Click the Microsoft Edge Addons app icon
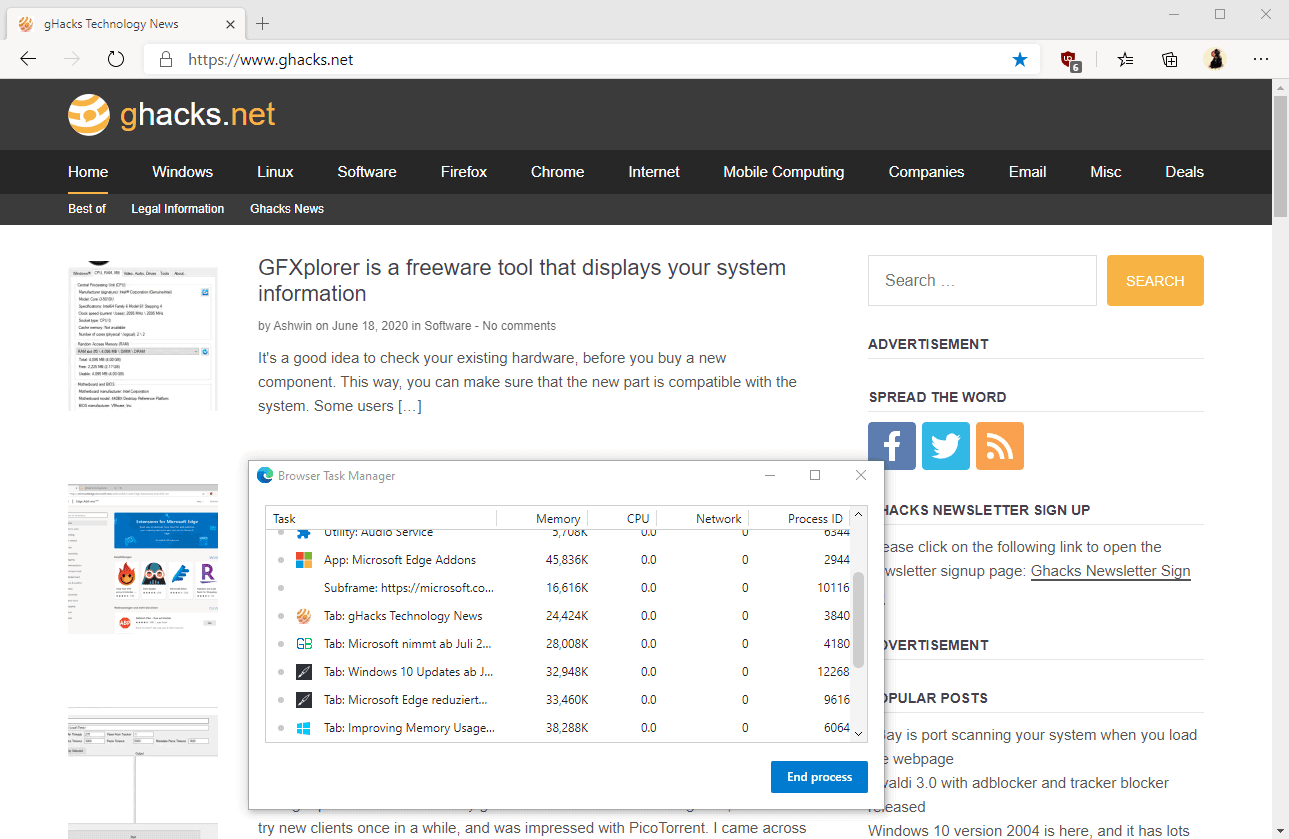 (x=304, y=560)
